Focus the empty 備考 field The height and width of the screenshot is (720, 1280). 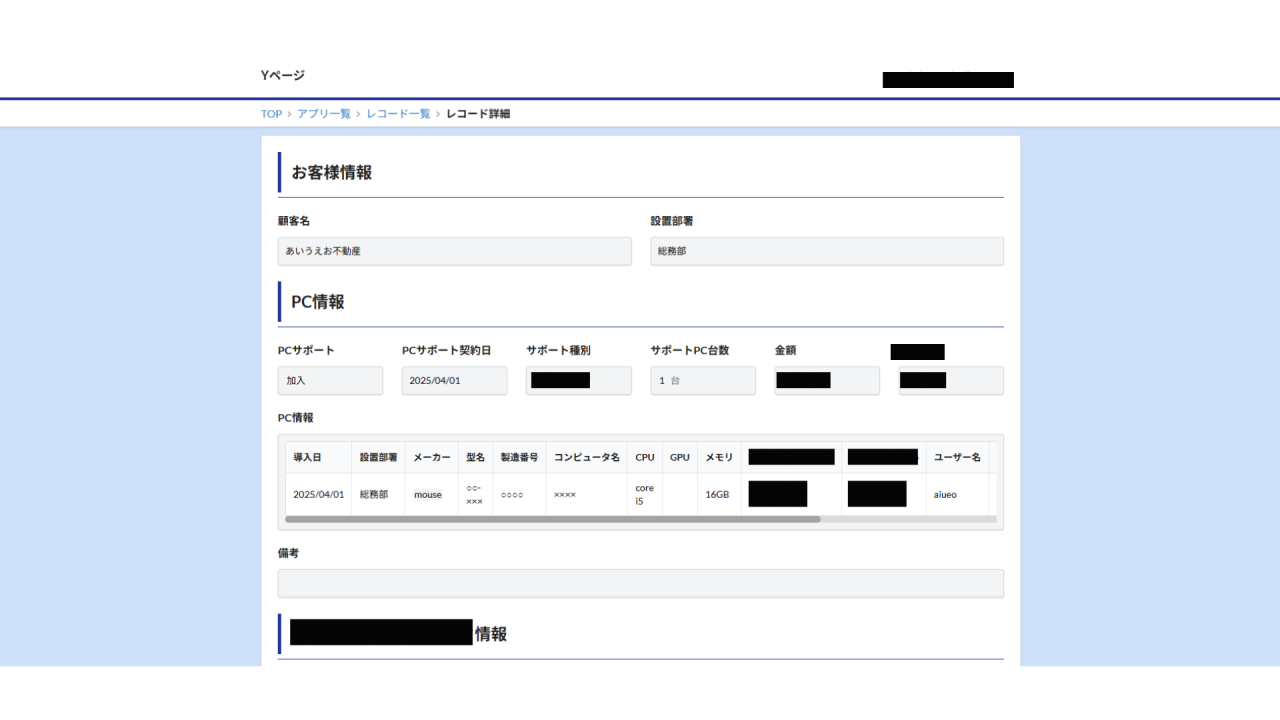click(640, 584)
